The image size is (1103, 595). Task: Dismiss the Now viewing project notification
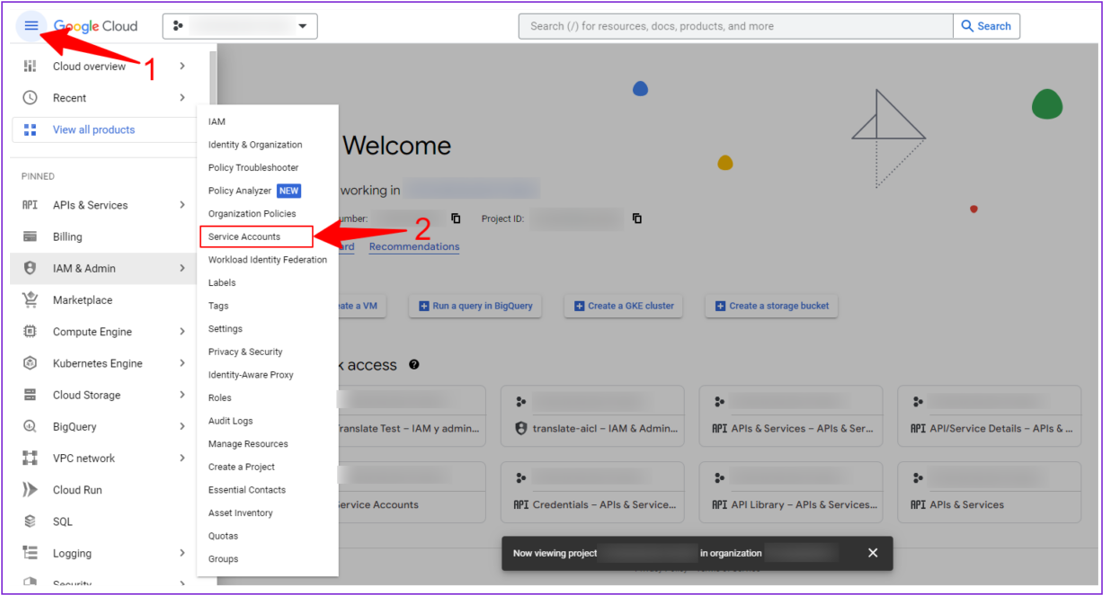tap(873, 553)
